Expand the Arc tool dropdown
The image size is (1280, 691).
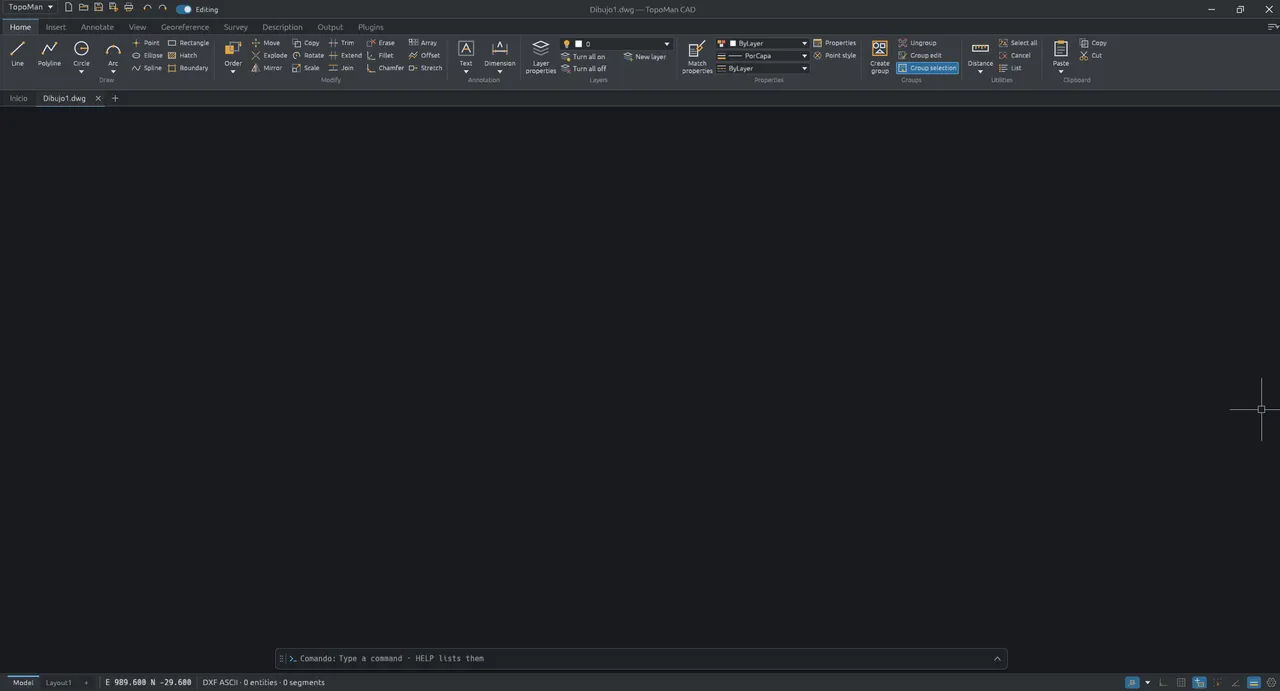coord(113,72)
